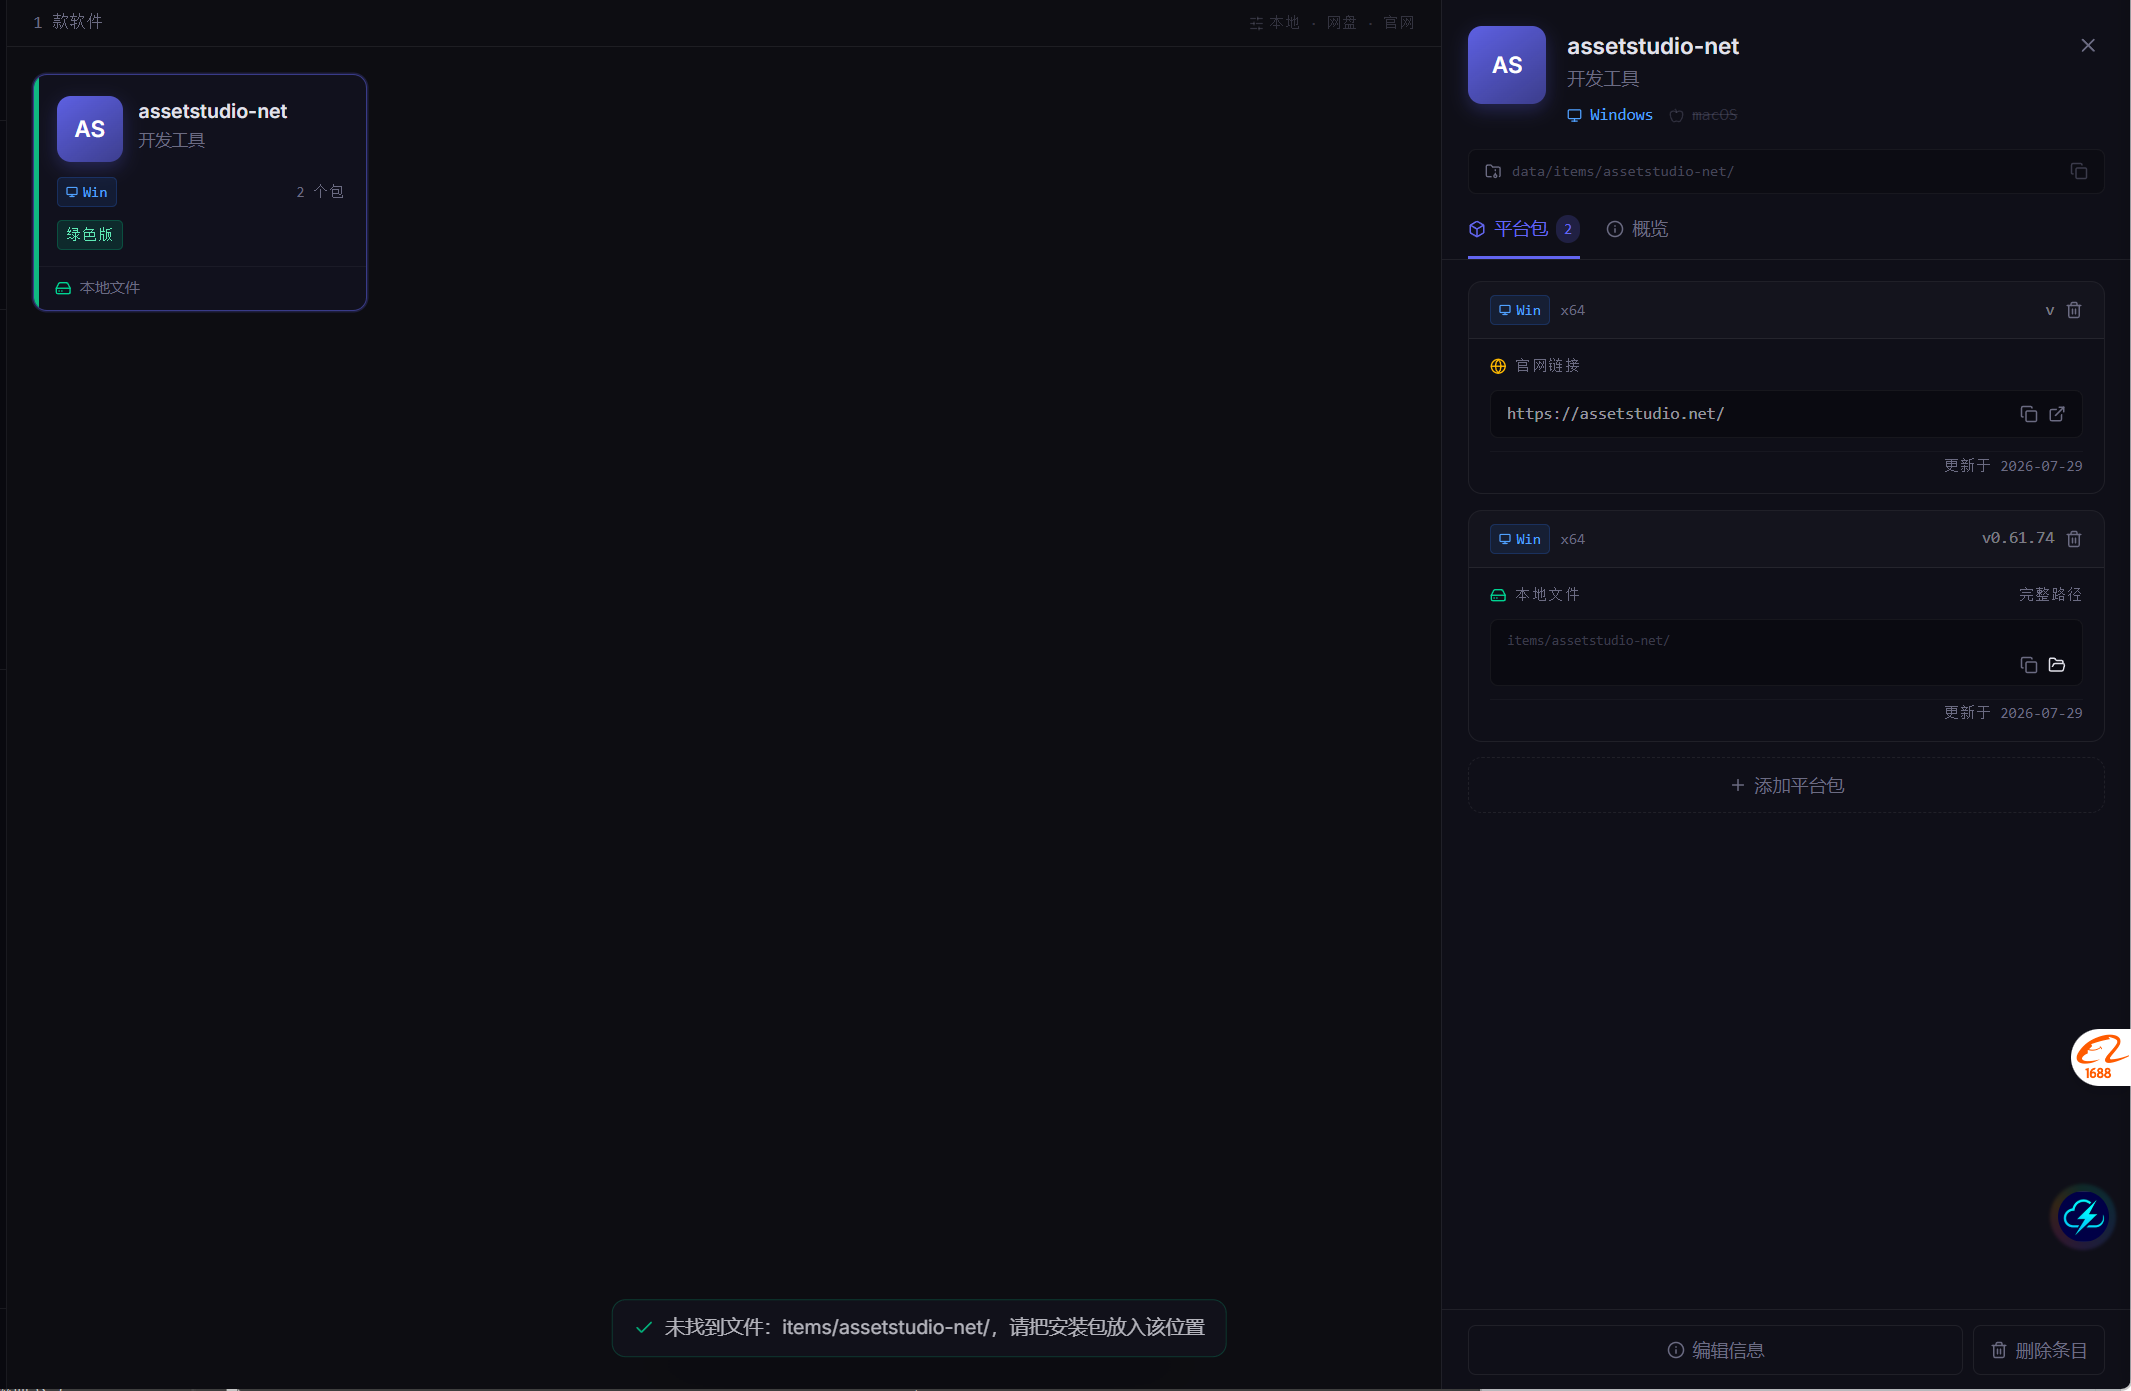Click the 添加平台包 button

(1786, 786)
